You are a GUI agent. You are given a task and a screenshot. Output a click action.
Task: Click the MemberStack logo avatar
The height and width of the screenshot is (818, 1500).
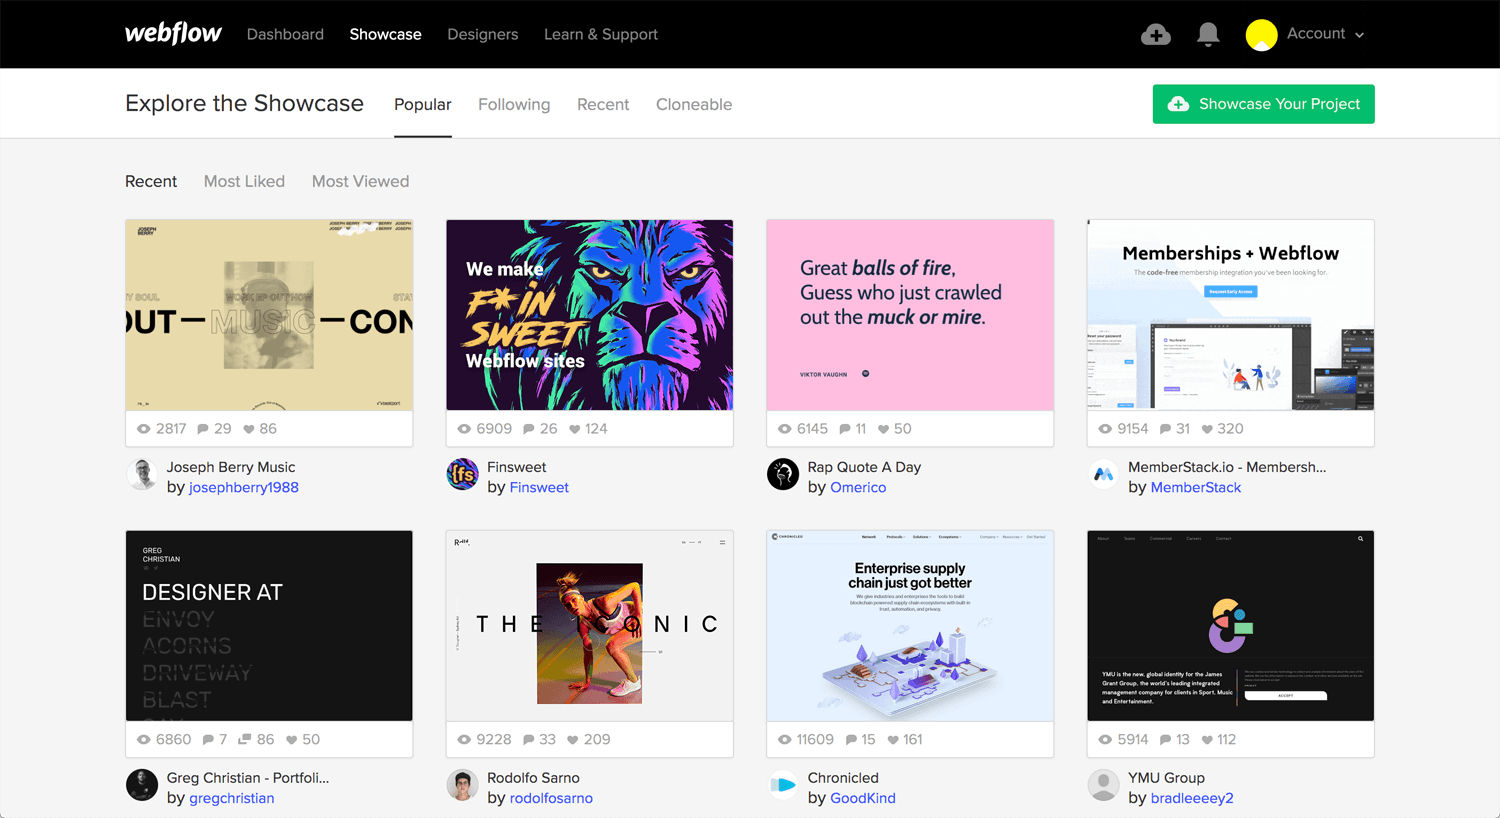click(1103, 474)
